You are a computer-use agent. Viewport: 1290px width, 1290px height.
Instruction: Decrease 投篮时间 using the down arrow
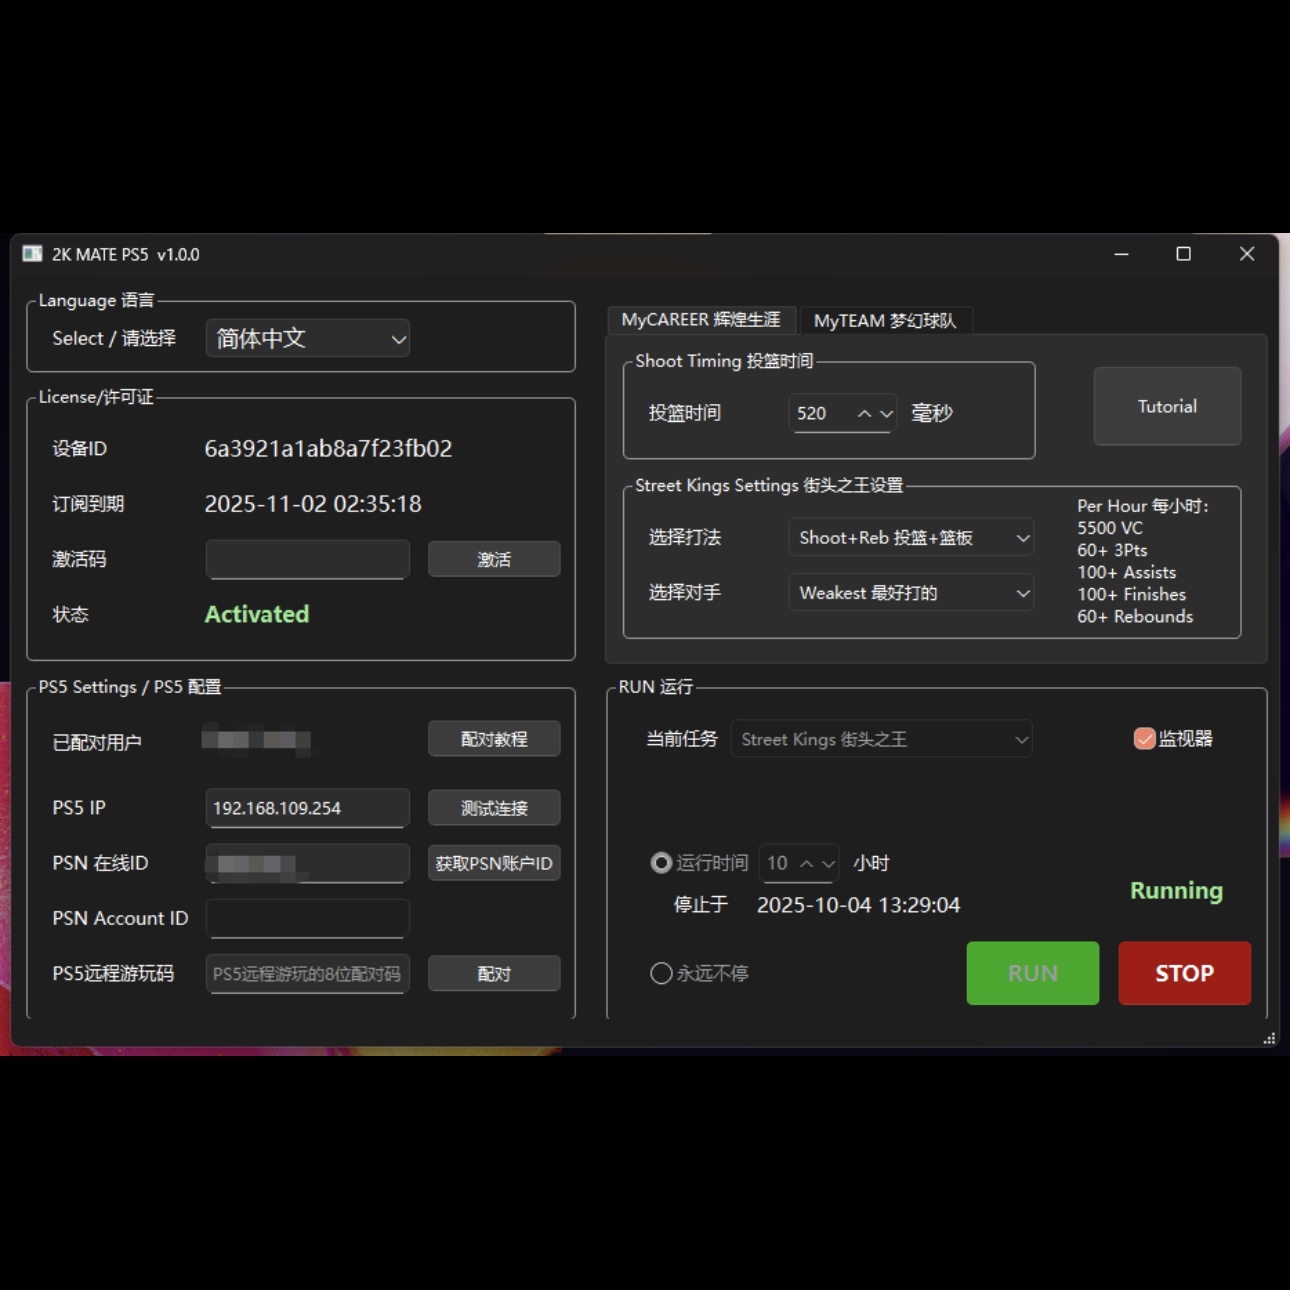[x=887, y=413]
